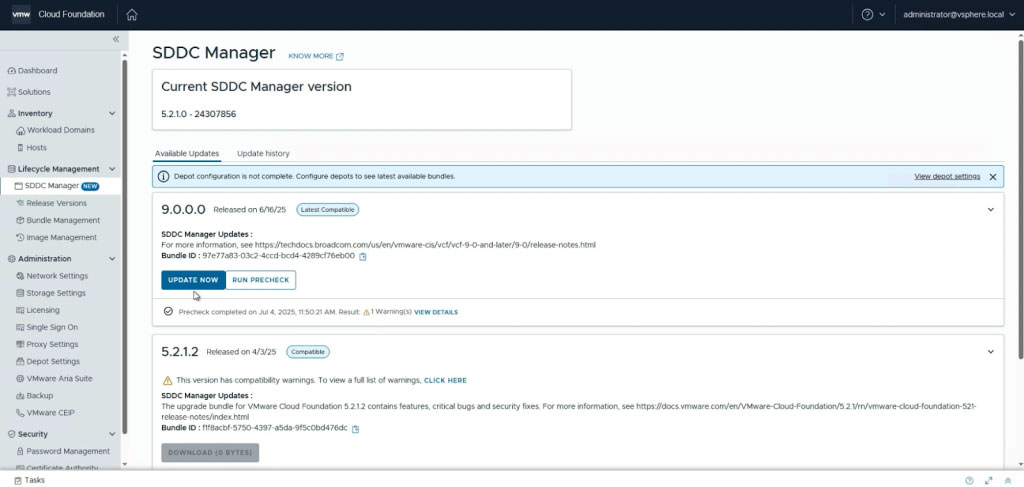Screen dimensions: 1024x487
Task: Open the Help question mark menu
Action: (x=867, y=15)
